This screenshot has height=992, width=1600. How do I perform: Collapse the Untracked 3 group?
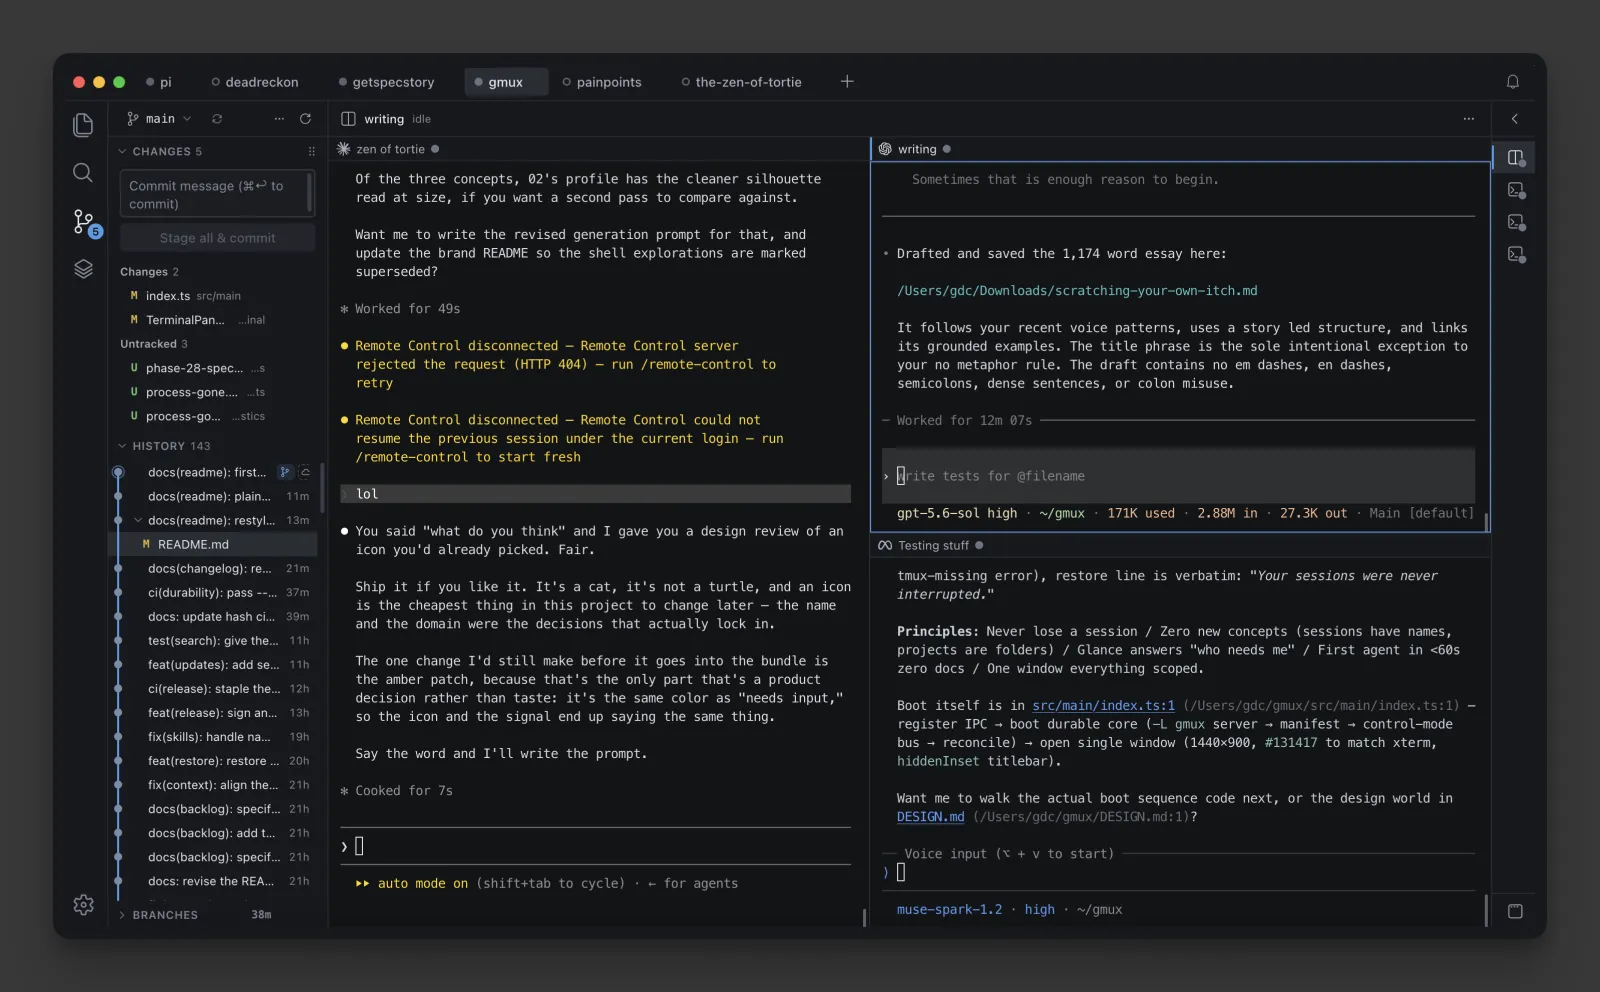coord(153,344)
